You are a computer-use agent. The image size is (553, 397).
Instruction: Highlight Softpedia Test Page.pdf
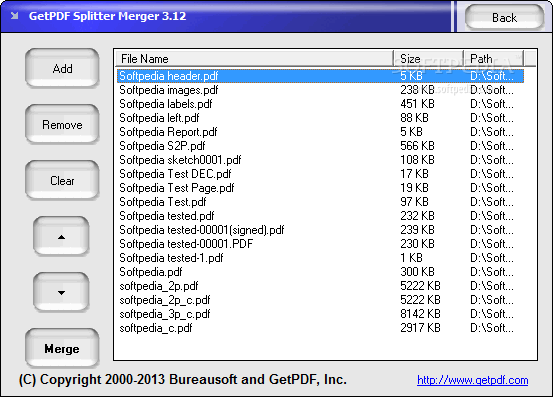coord(320,188)
